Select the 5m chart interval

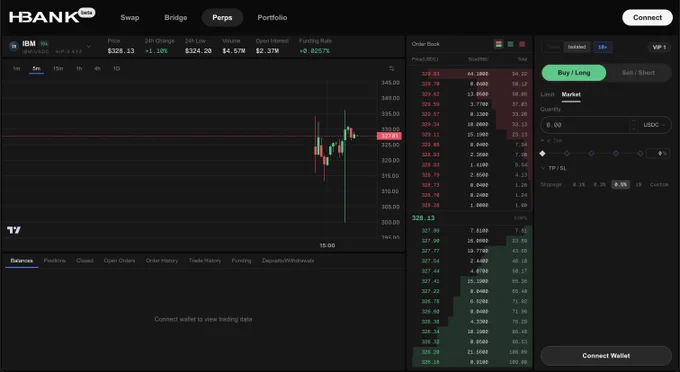pyautogui.click(x=36, y=69)
